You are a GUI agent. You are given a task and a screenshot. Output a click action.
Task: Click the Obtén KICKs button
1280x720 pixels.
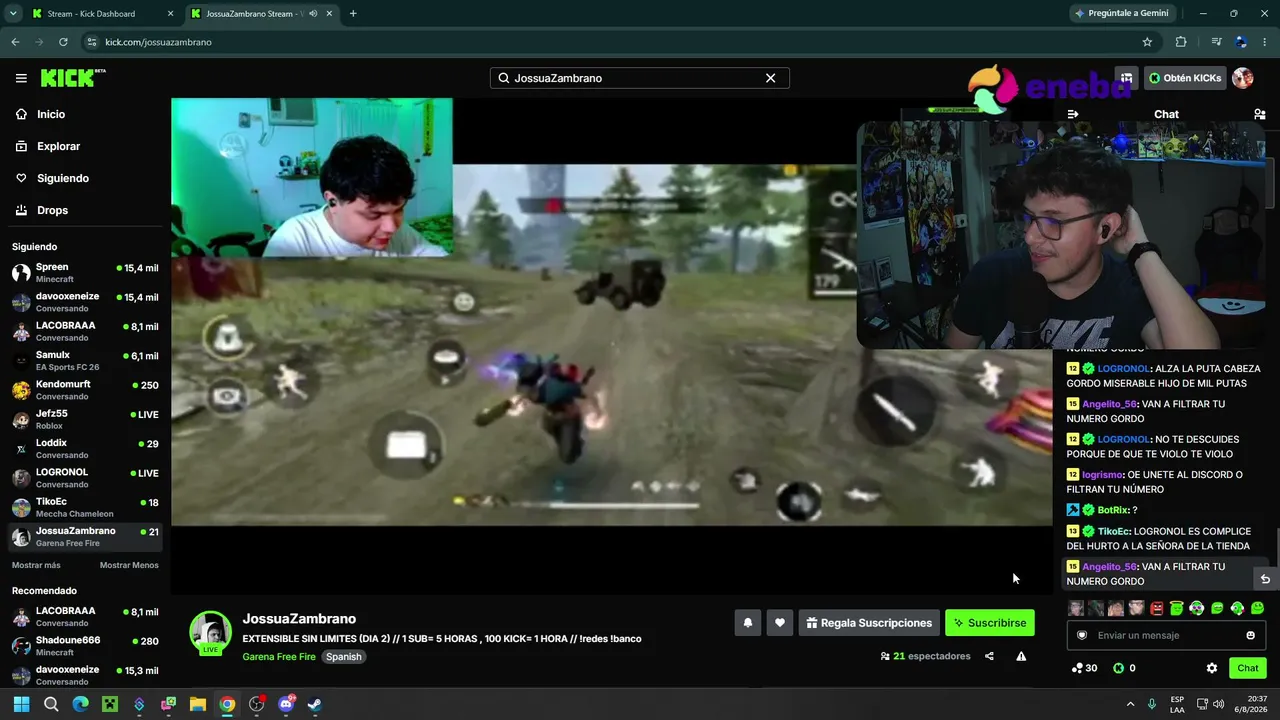point(1185,78)
